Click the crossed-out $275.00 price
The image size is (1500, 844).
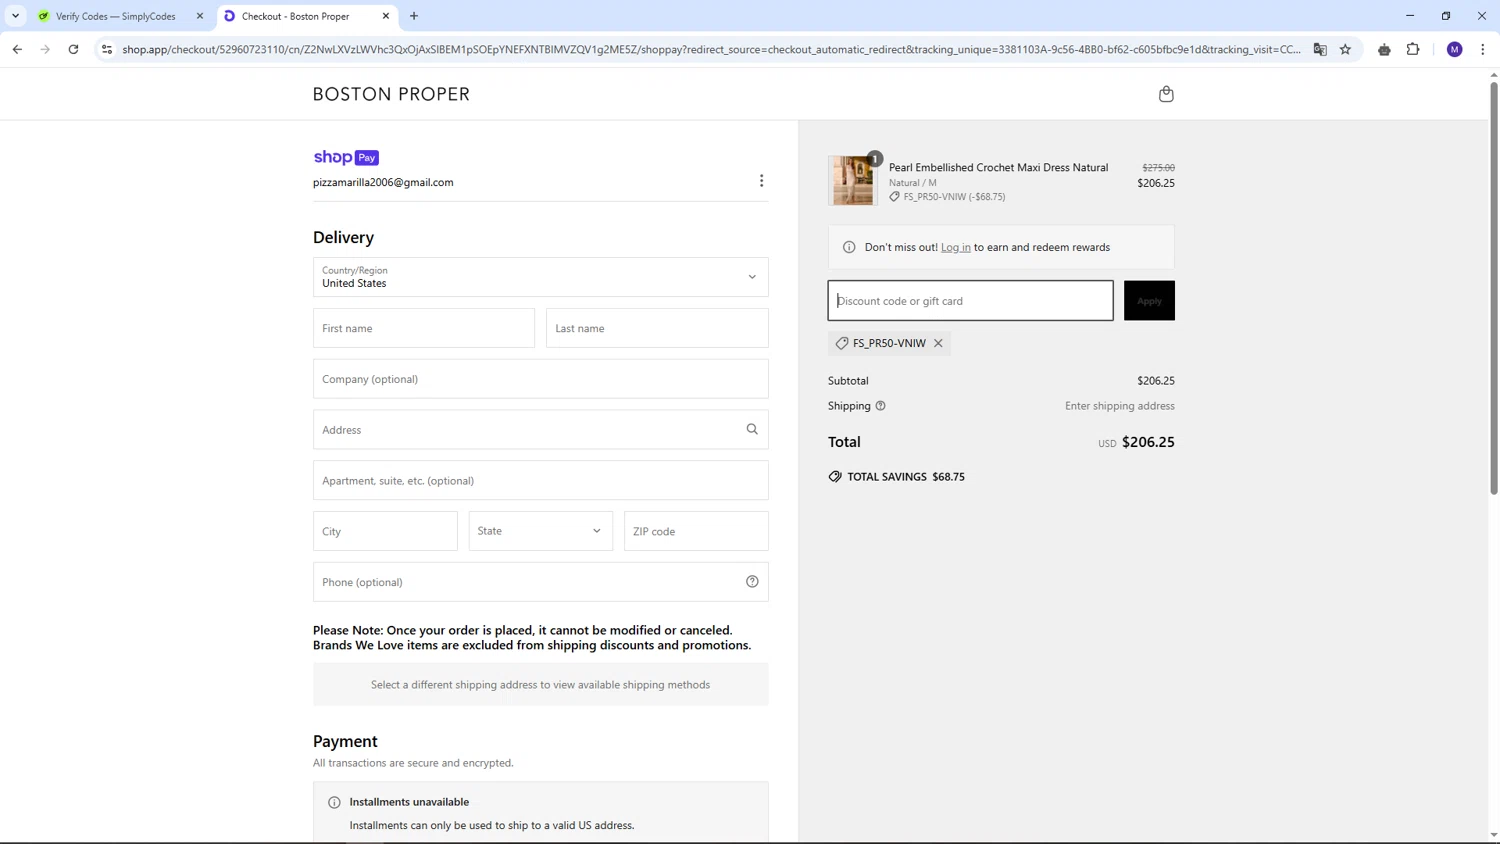click(x=1158, y=168)
